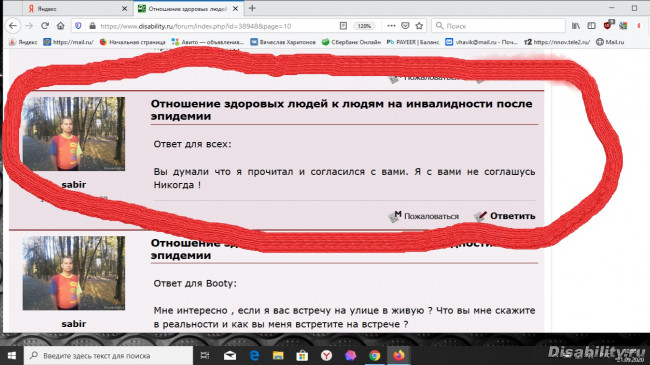Viewport: 650px width, 365px height.
Task: Open the Авито bookmark
Action: [208, 42]
